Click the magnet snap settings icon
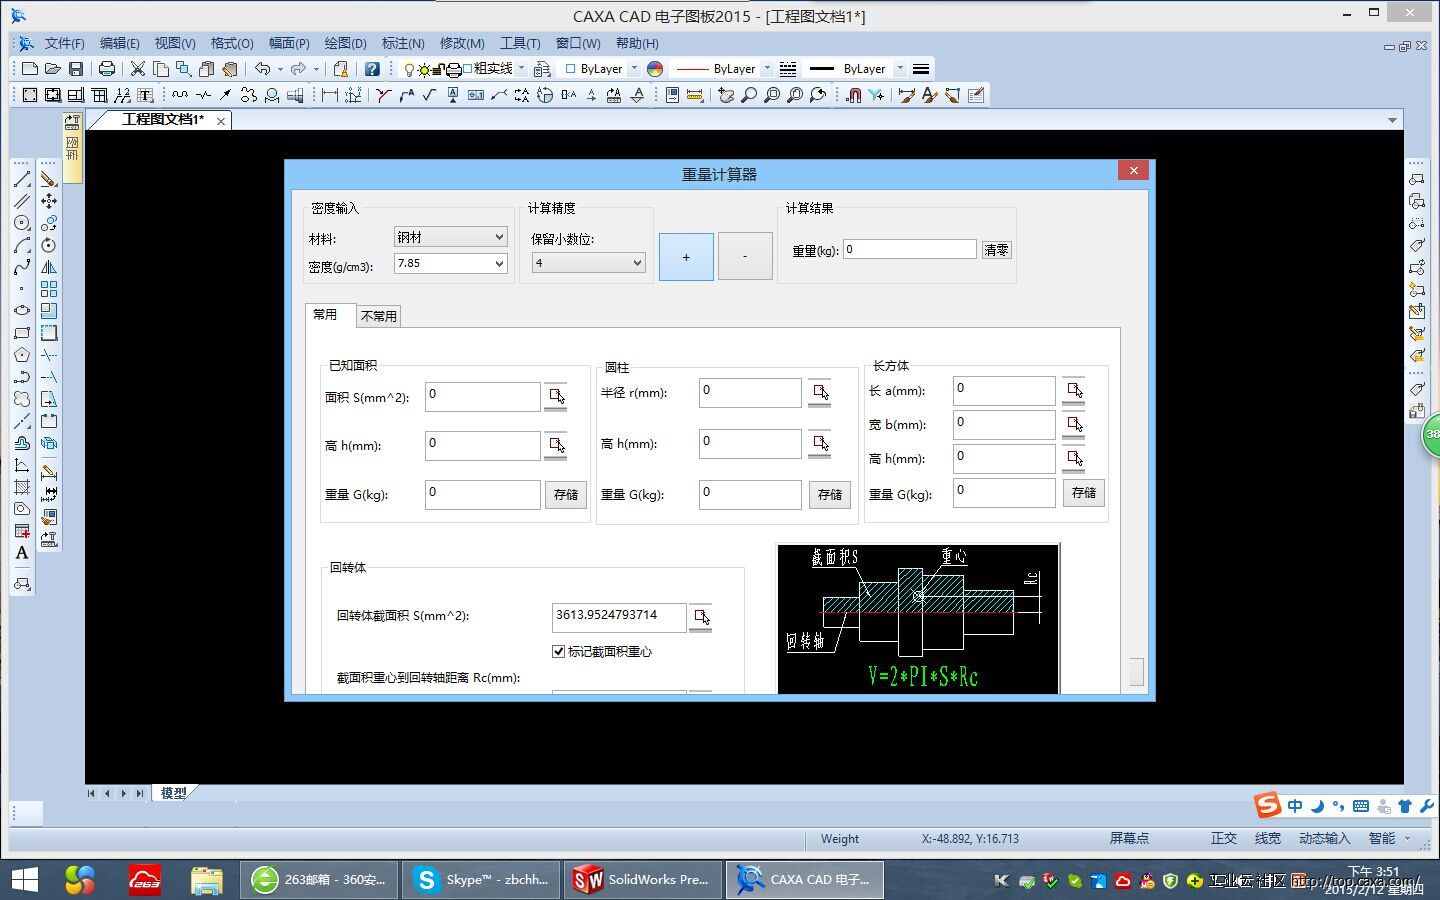 tap(854, 95)
